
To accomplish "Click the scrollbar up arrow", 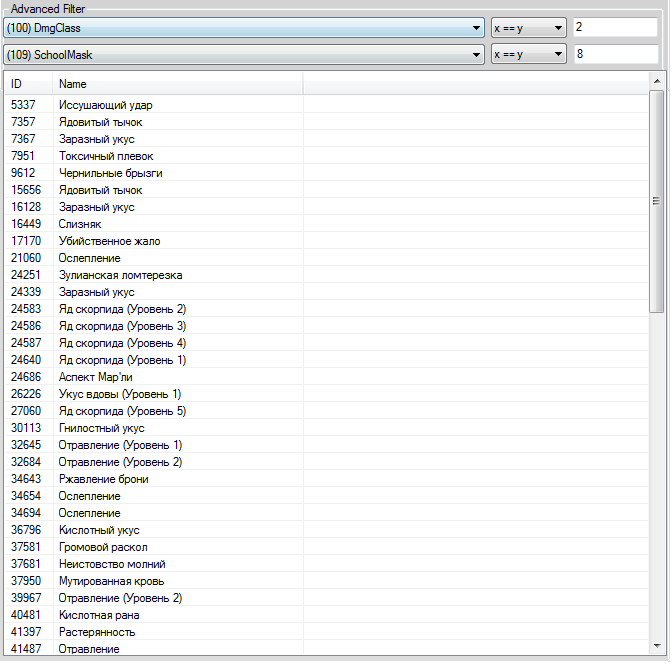I will point(656,80).
